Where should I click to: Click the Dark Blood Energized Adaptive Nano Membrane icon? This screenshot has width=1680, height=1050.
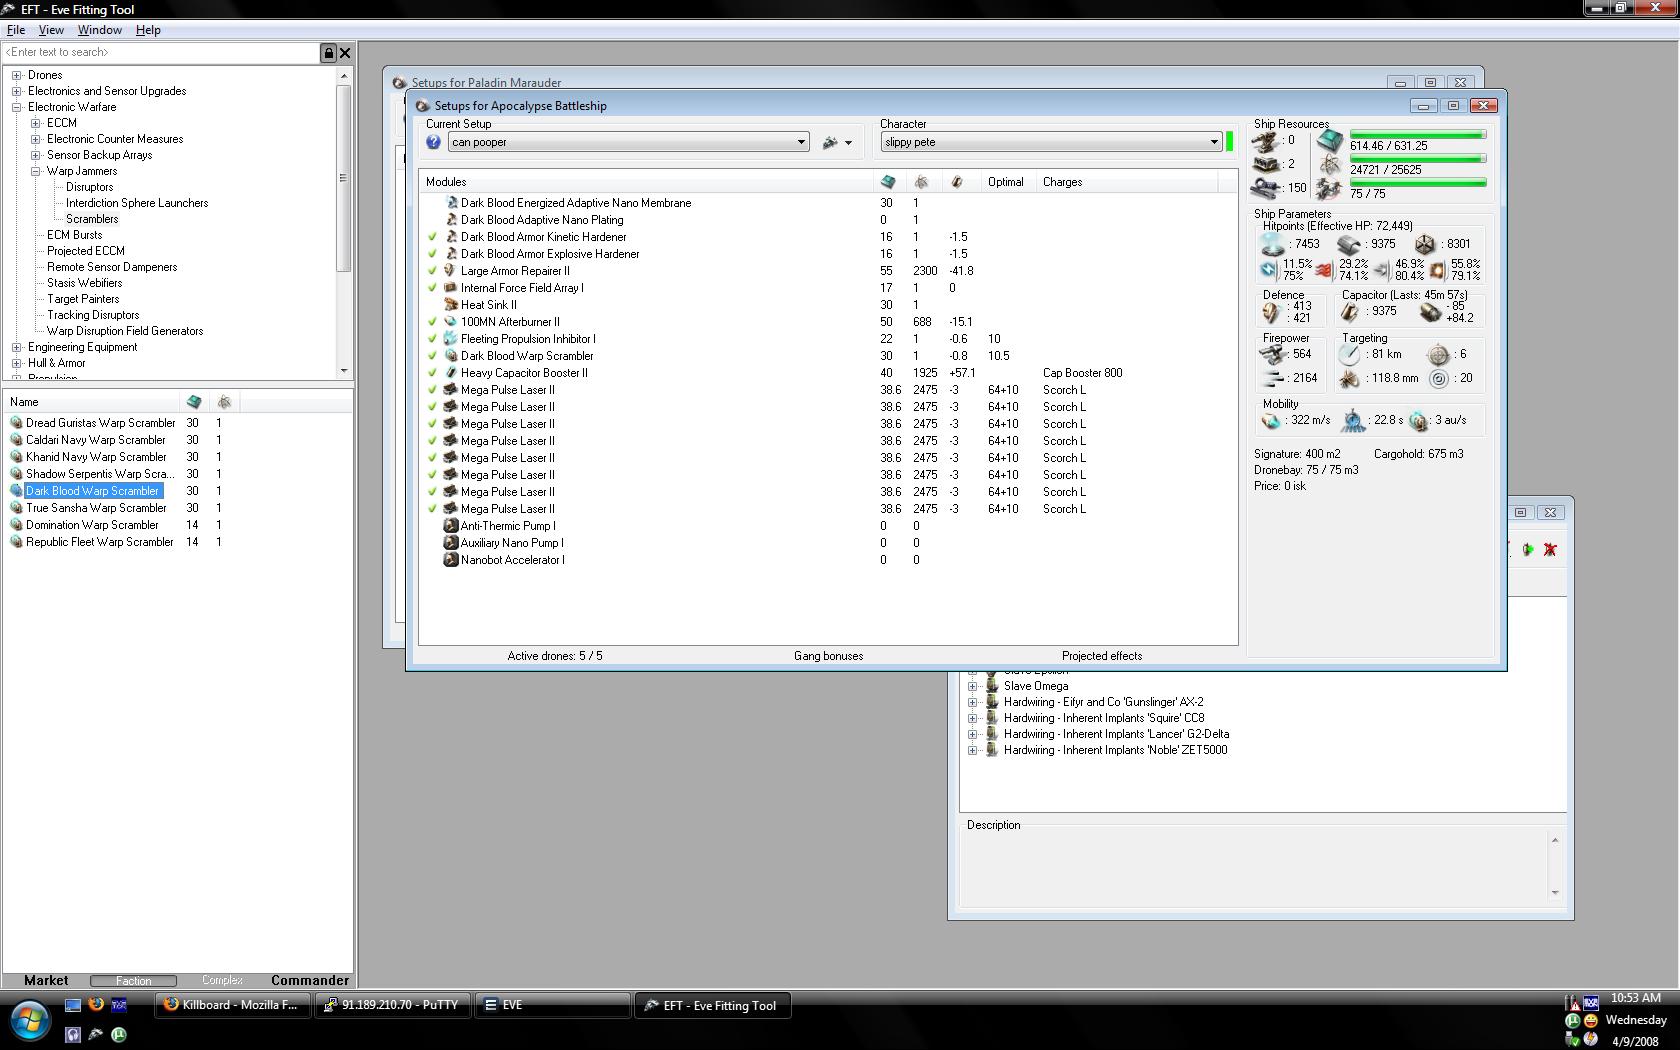pos(451,203)
